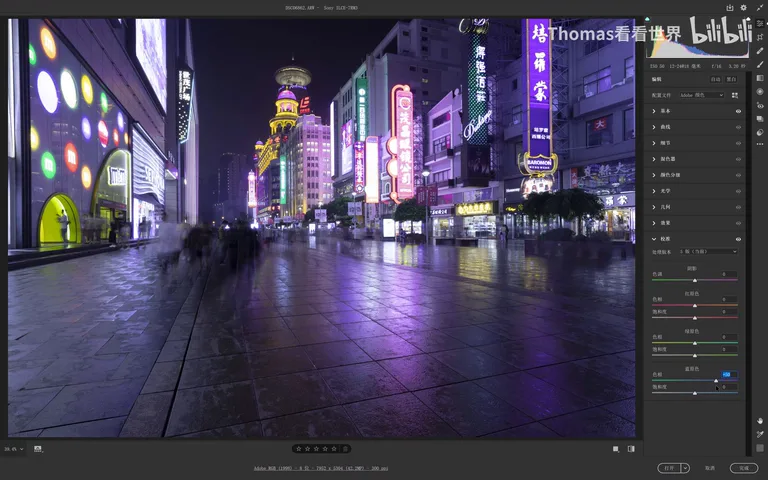Select the Hand tool icon

coord(760,421)
